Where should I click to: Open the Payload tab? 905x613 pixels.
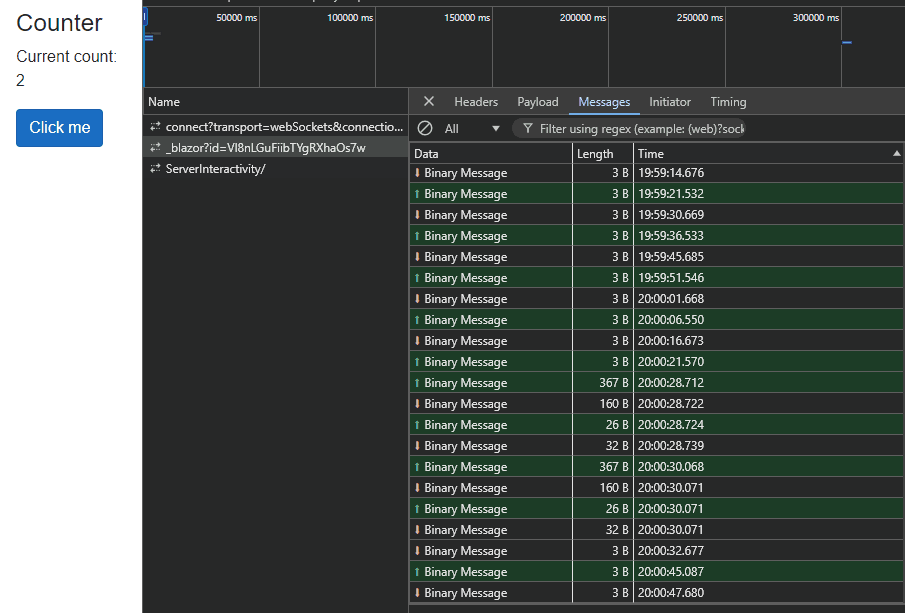coord(538,102)
